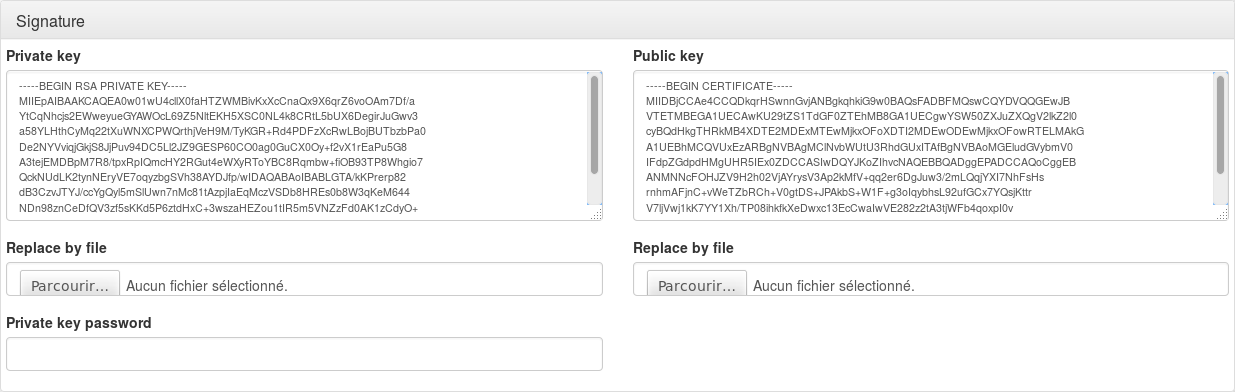Click the Public key textarea scrollbar
1235x392 pixels.
click(1221, 126)
